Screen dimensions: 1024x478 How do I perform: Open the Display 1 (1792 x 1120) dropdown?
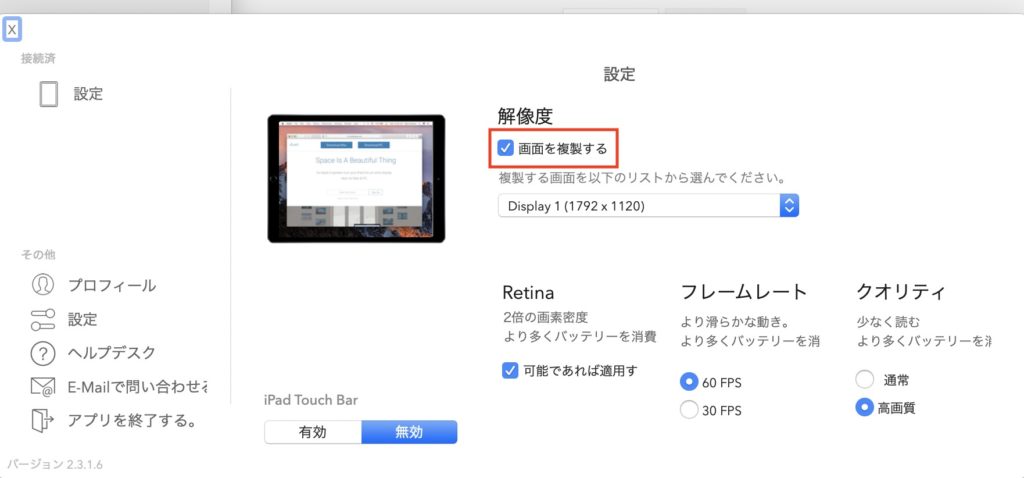click(x=640, y=206)
